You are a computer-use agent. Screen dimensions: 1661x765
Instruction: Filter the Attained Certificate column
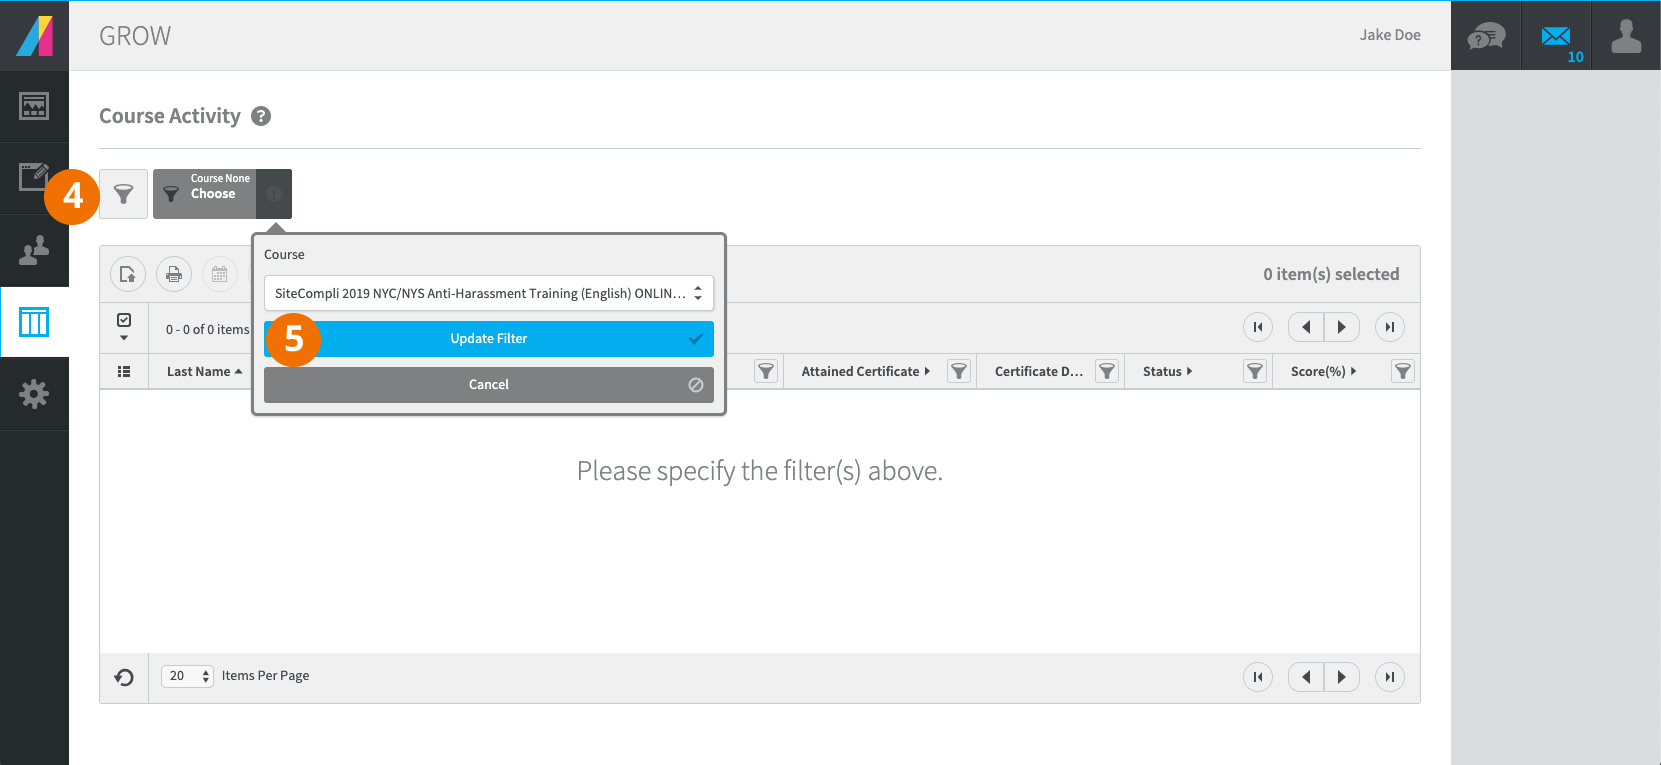tap(959, 371)
